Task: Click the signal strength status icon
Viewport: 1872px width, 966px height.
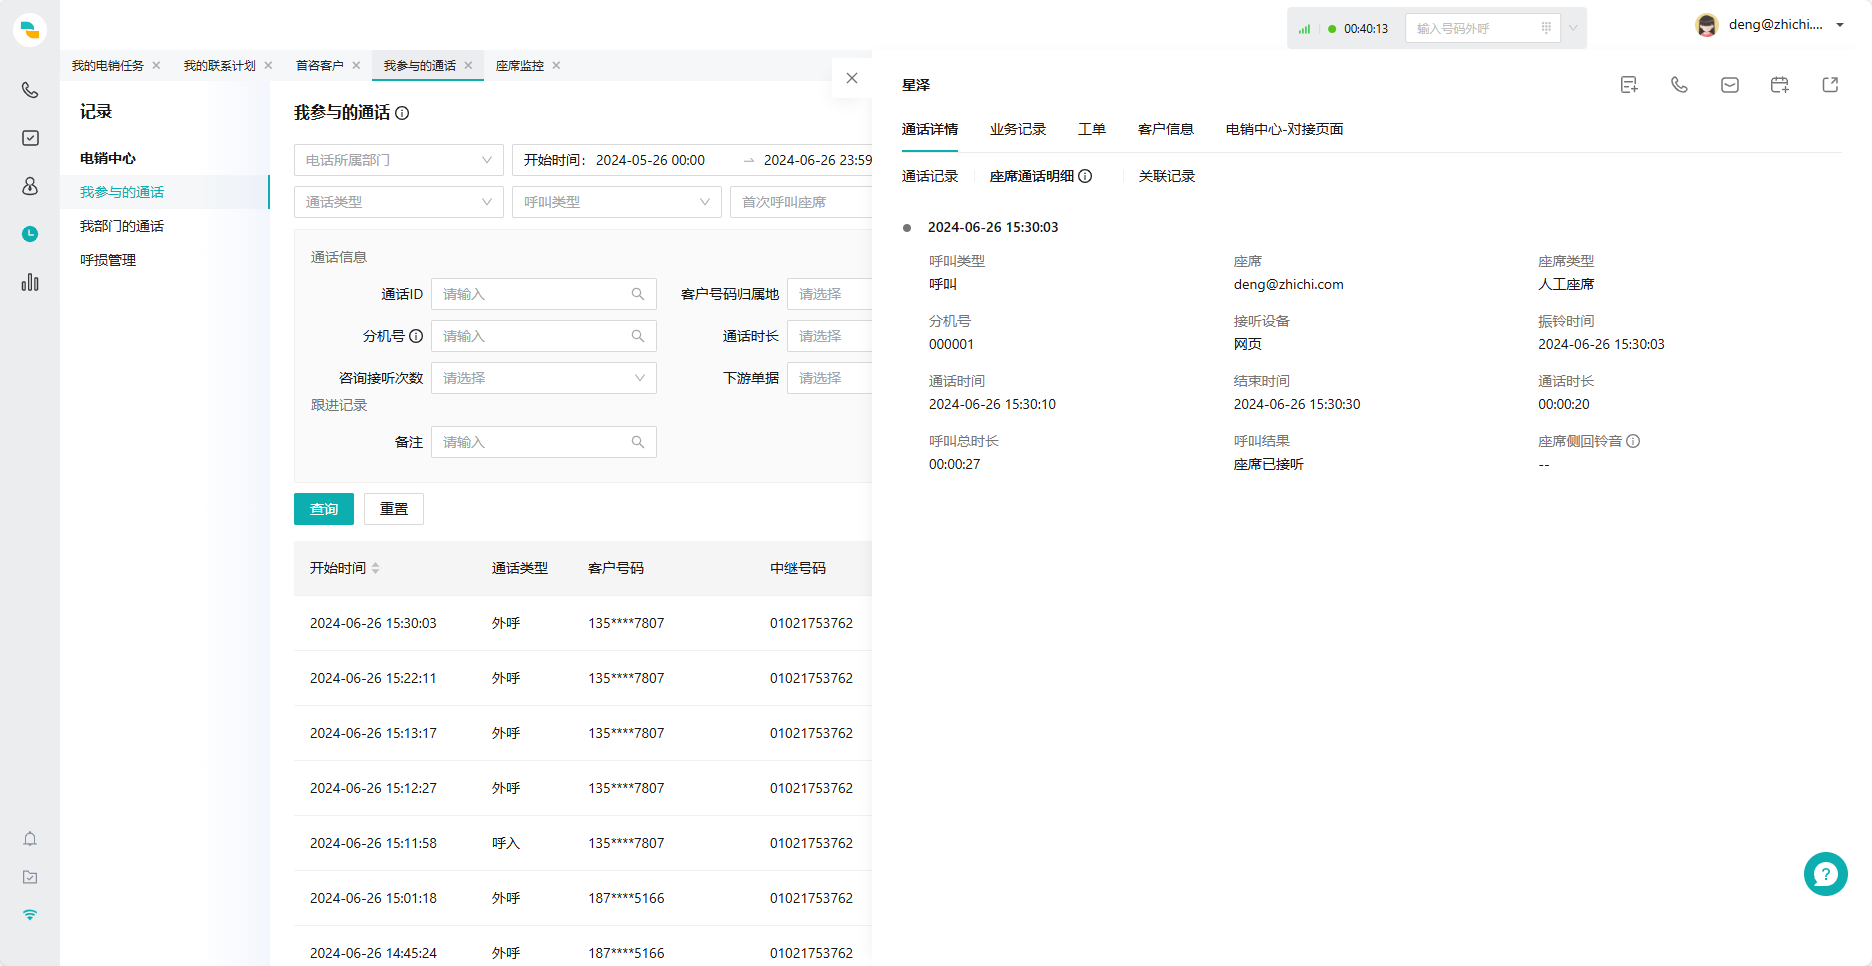Action: point(1304,29)
